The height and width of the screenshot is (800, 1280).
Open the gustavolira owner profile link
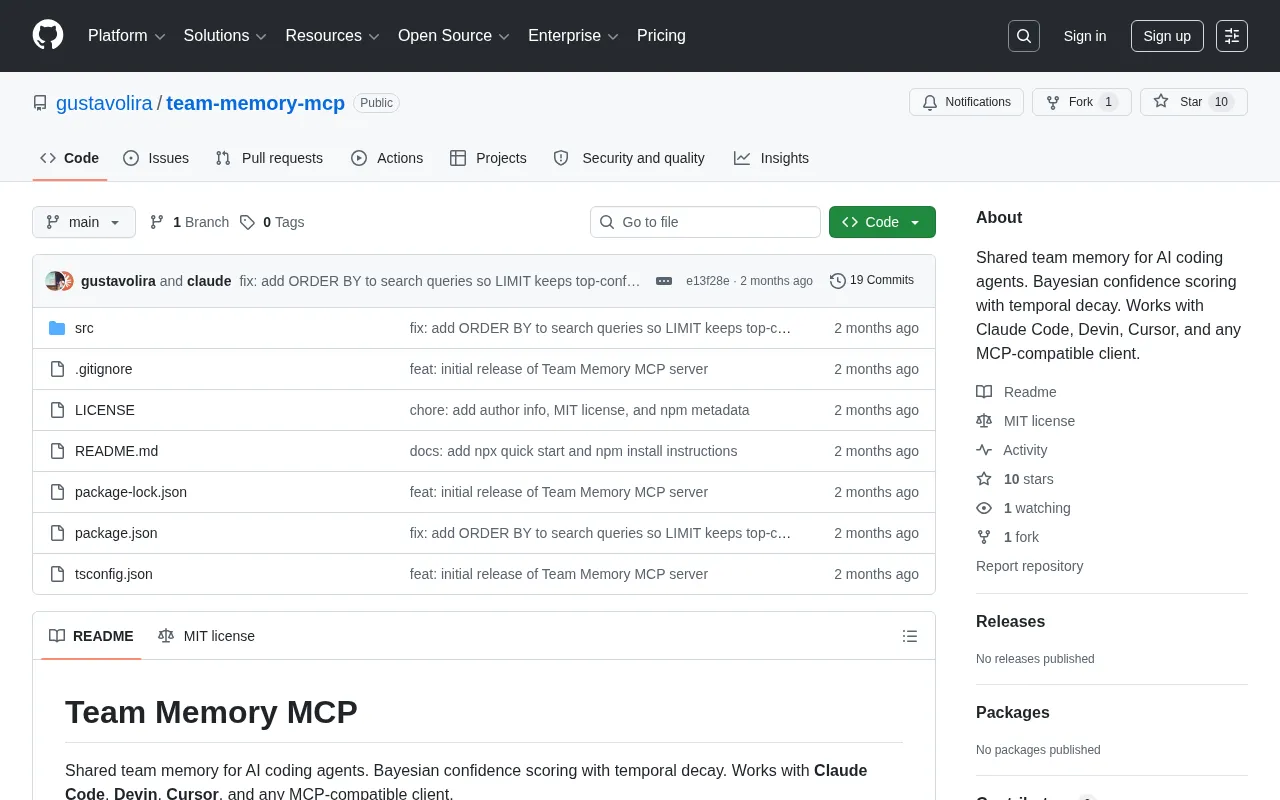[x=104, y=103]
